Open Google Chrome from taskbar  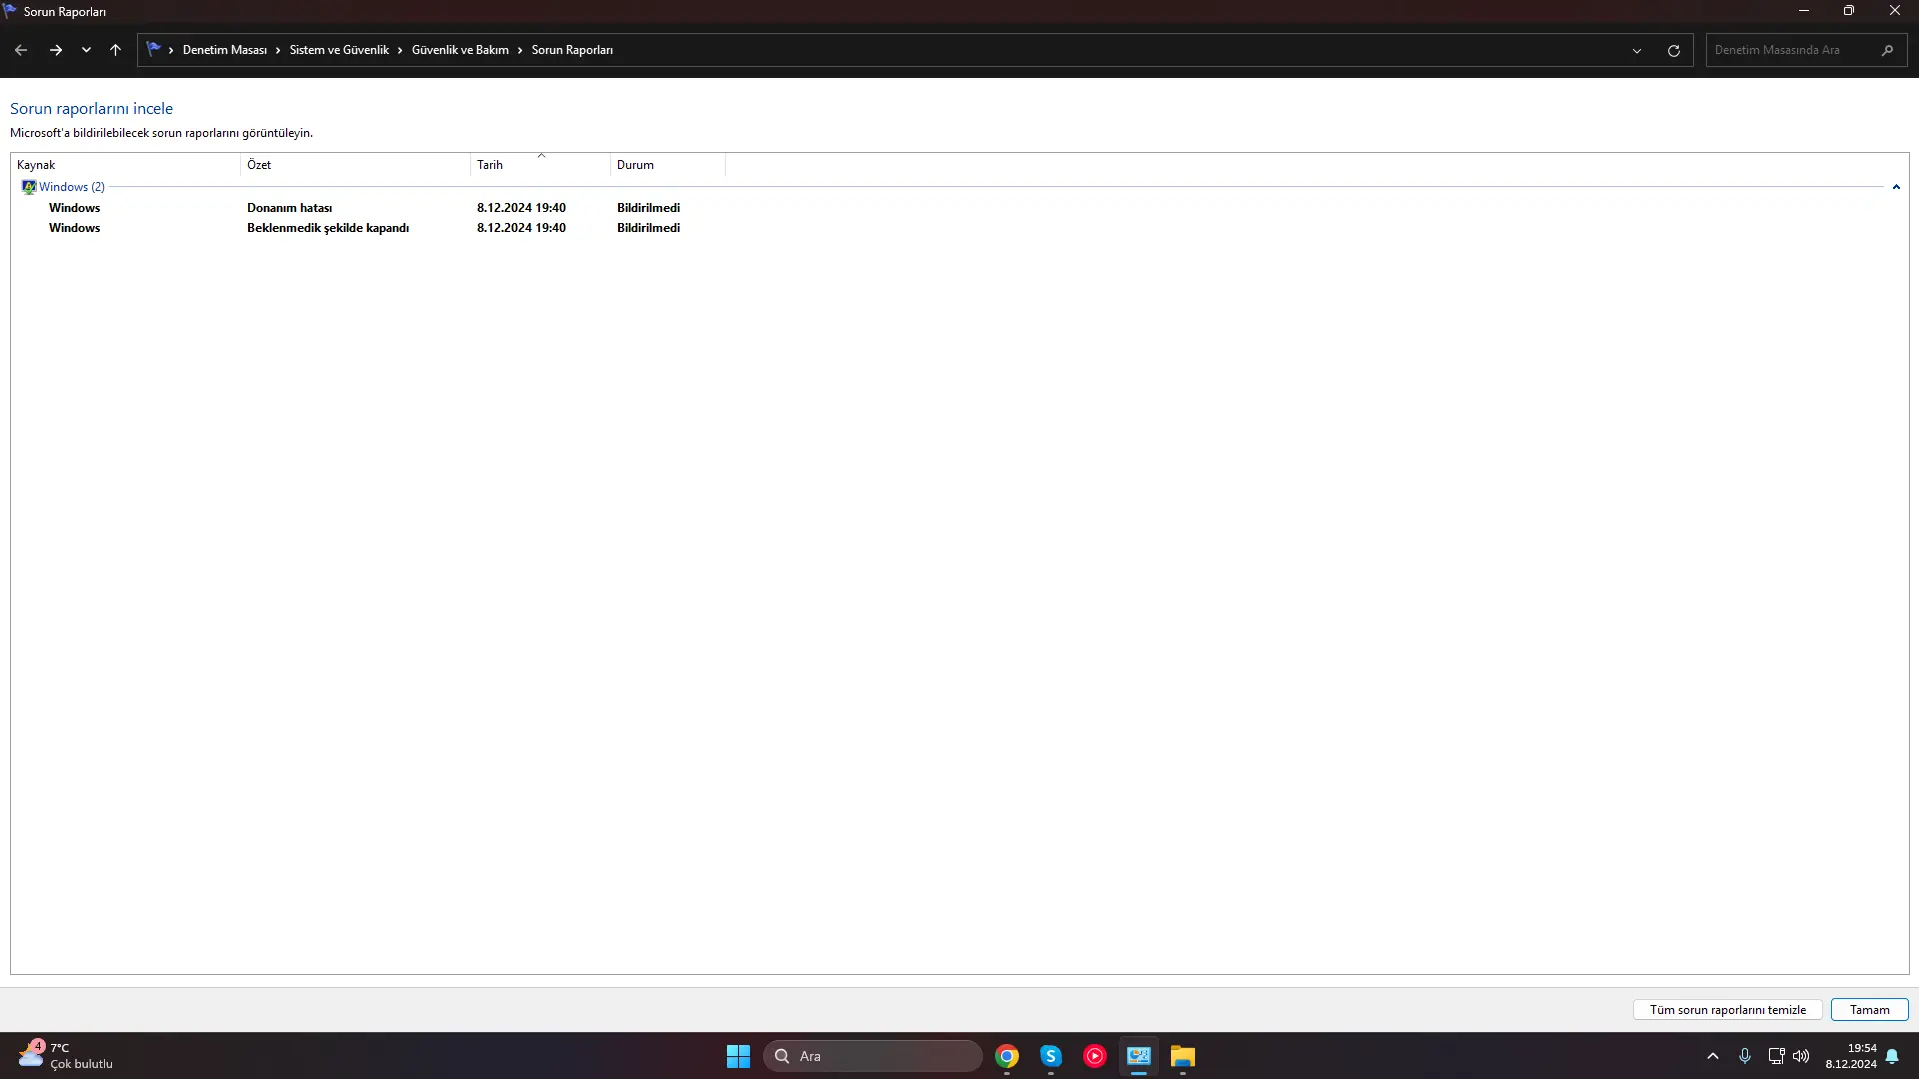[x=1007, y=1056]
